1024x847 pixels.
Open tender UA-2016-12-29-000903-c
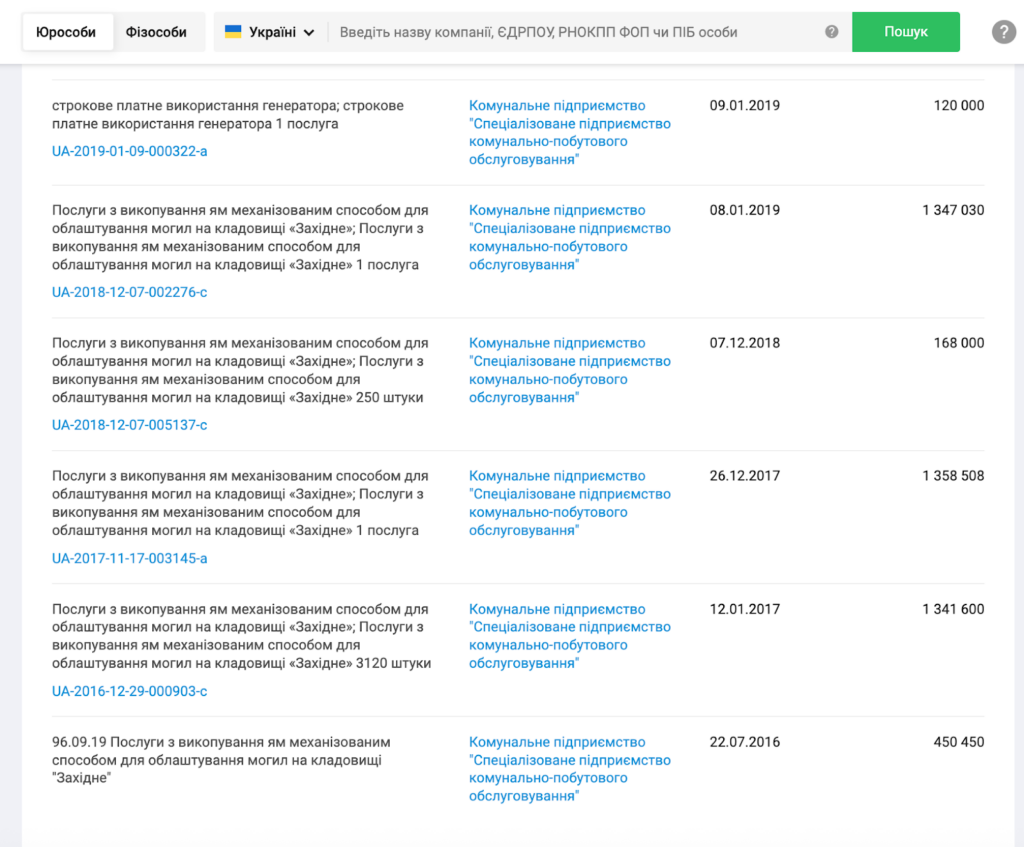coord(130,691)
